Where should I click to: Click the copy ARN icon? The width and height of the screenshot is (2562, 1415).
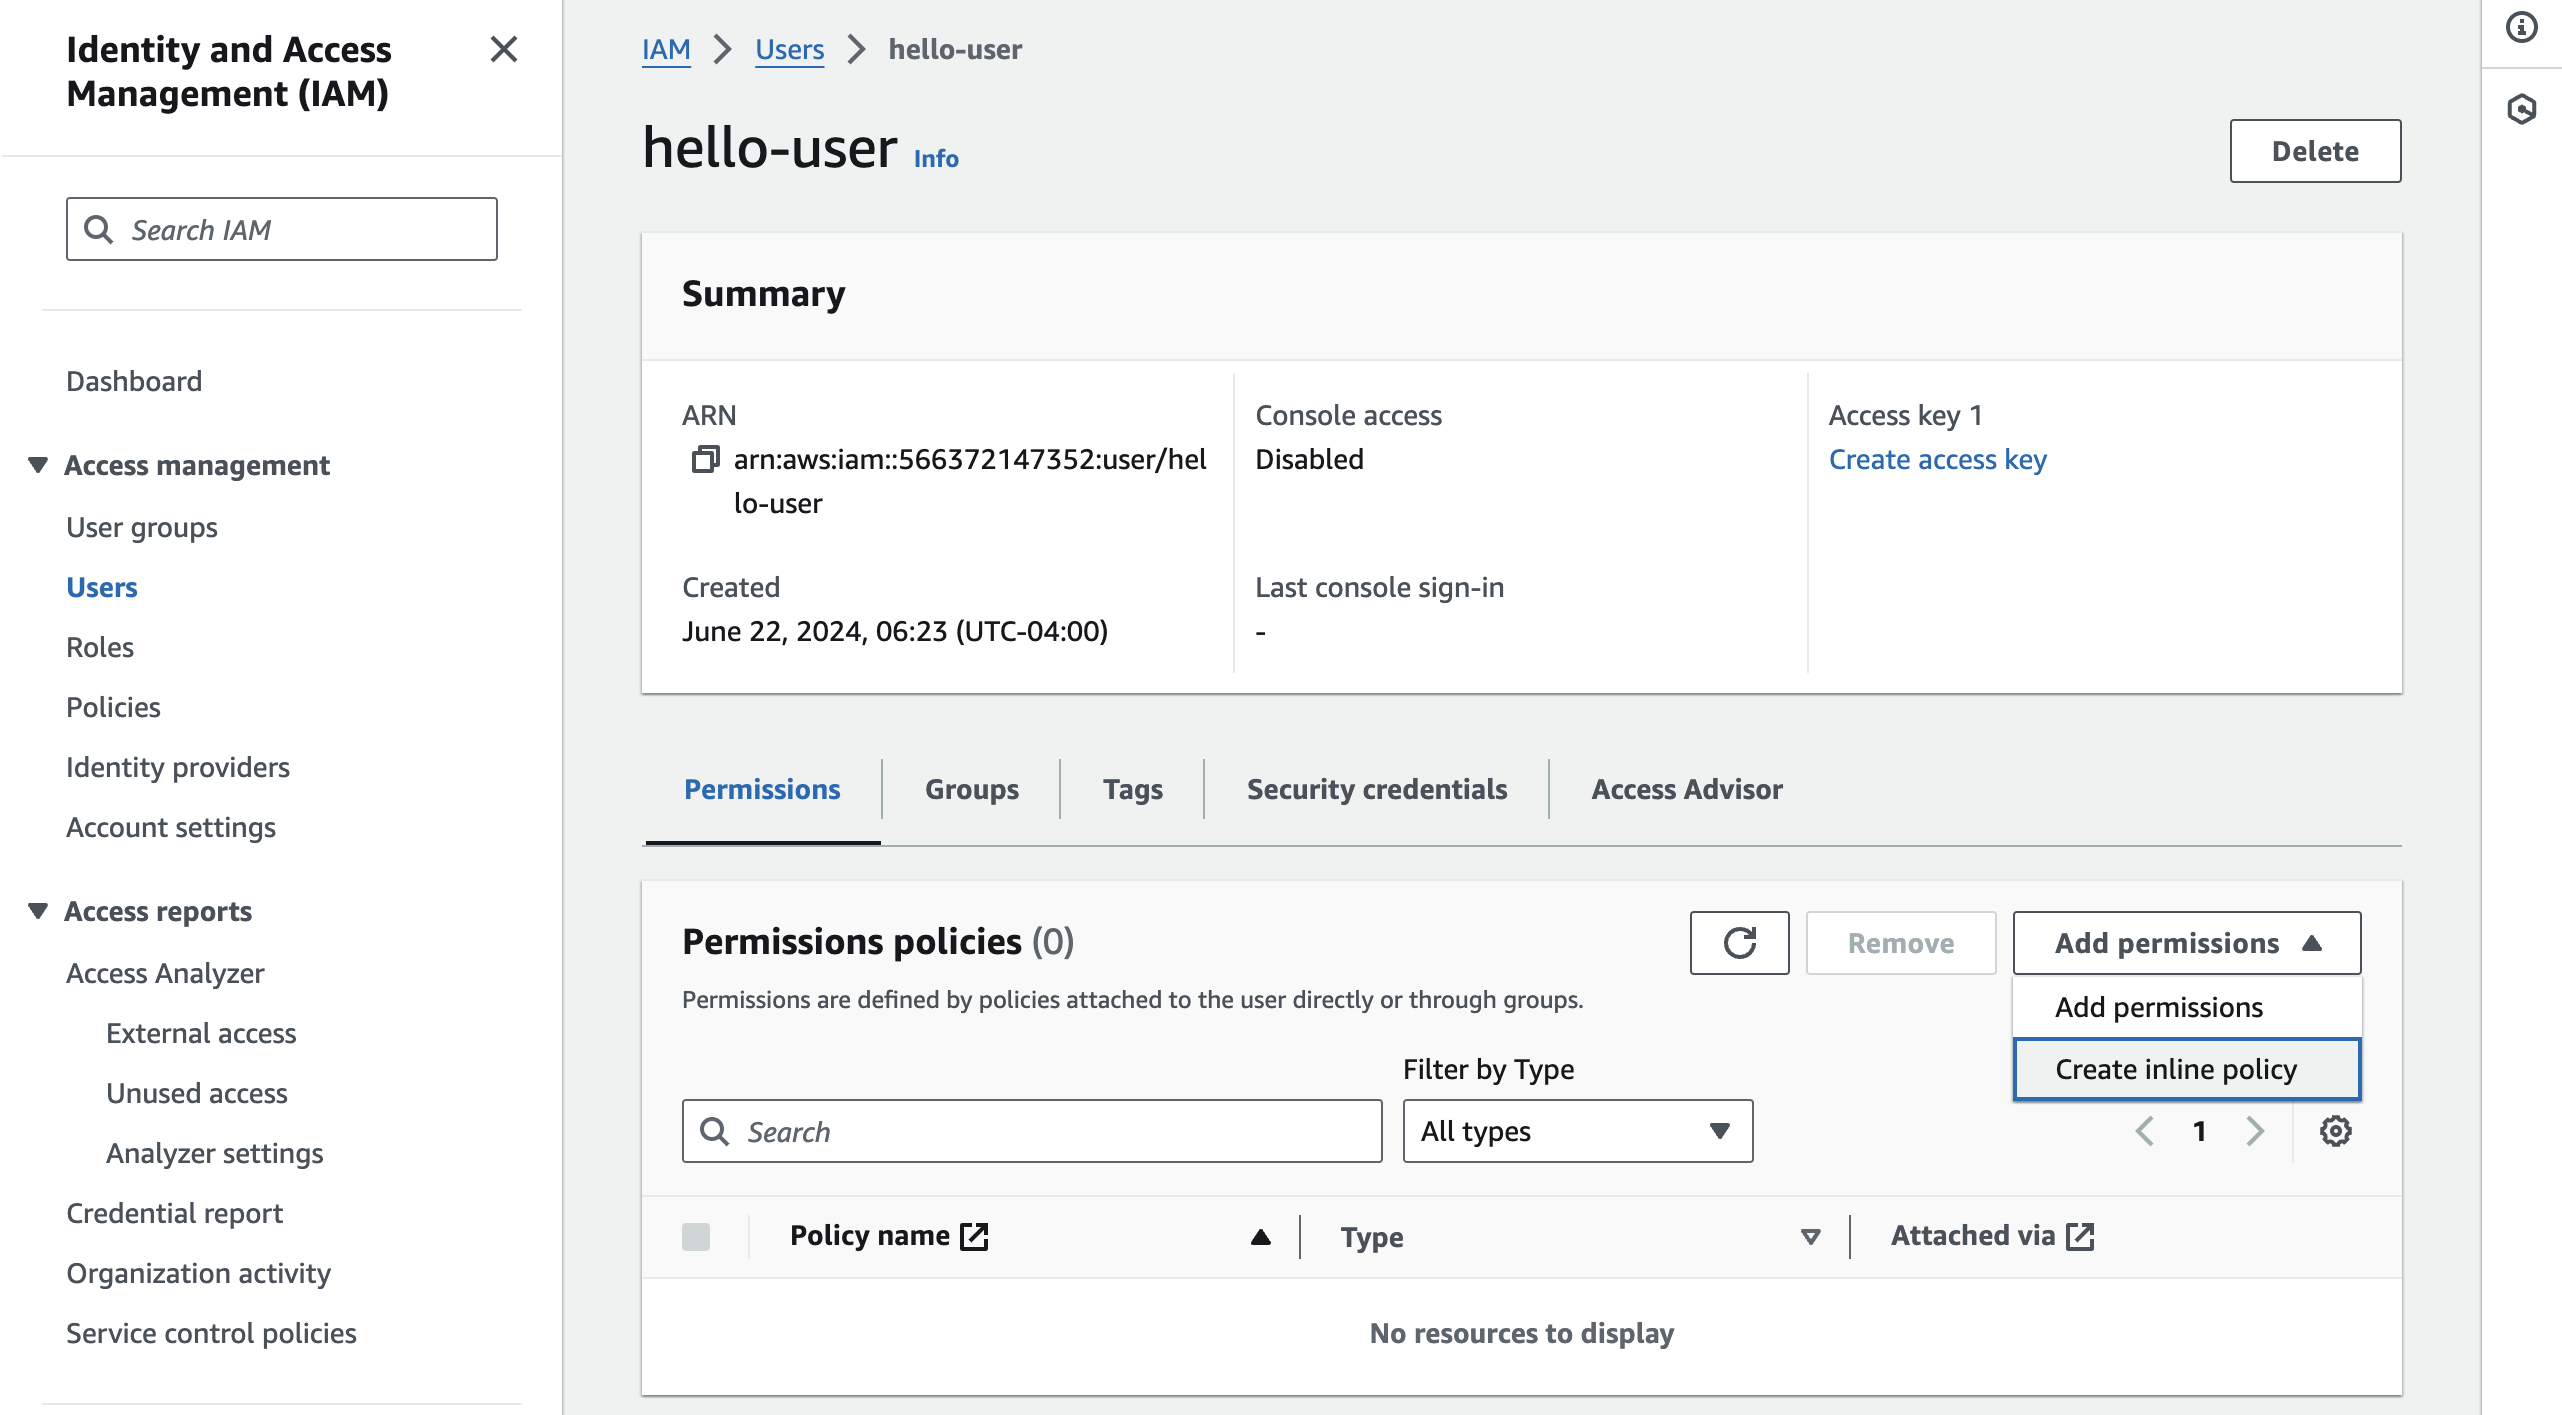[706, 459]
